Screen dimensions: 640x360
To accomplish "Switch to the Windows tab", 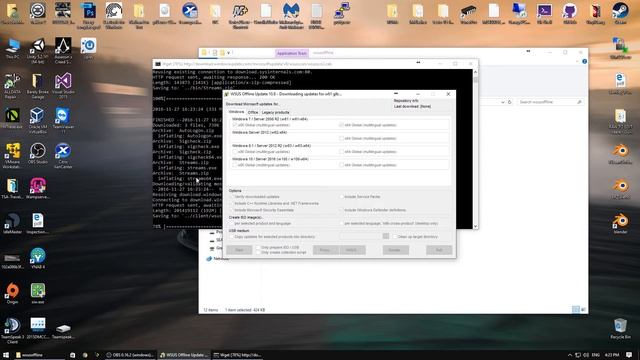I will (x=236, y=112).
